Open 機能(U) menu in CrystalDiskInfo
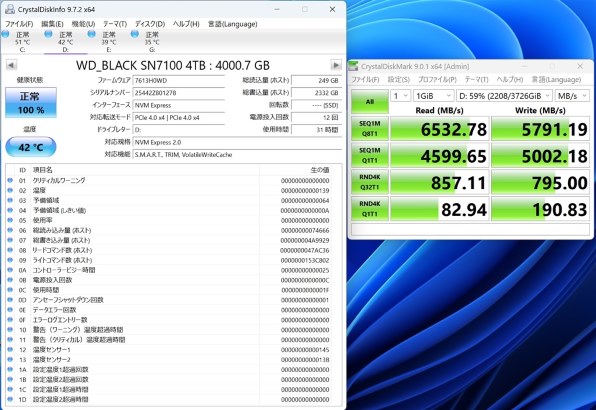This screenshot has width=596, height=410. tap(83, 24)
